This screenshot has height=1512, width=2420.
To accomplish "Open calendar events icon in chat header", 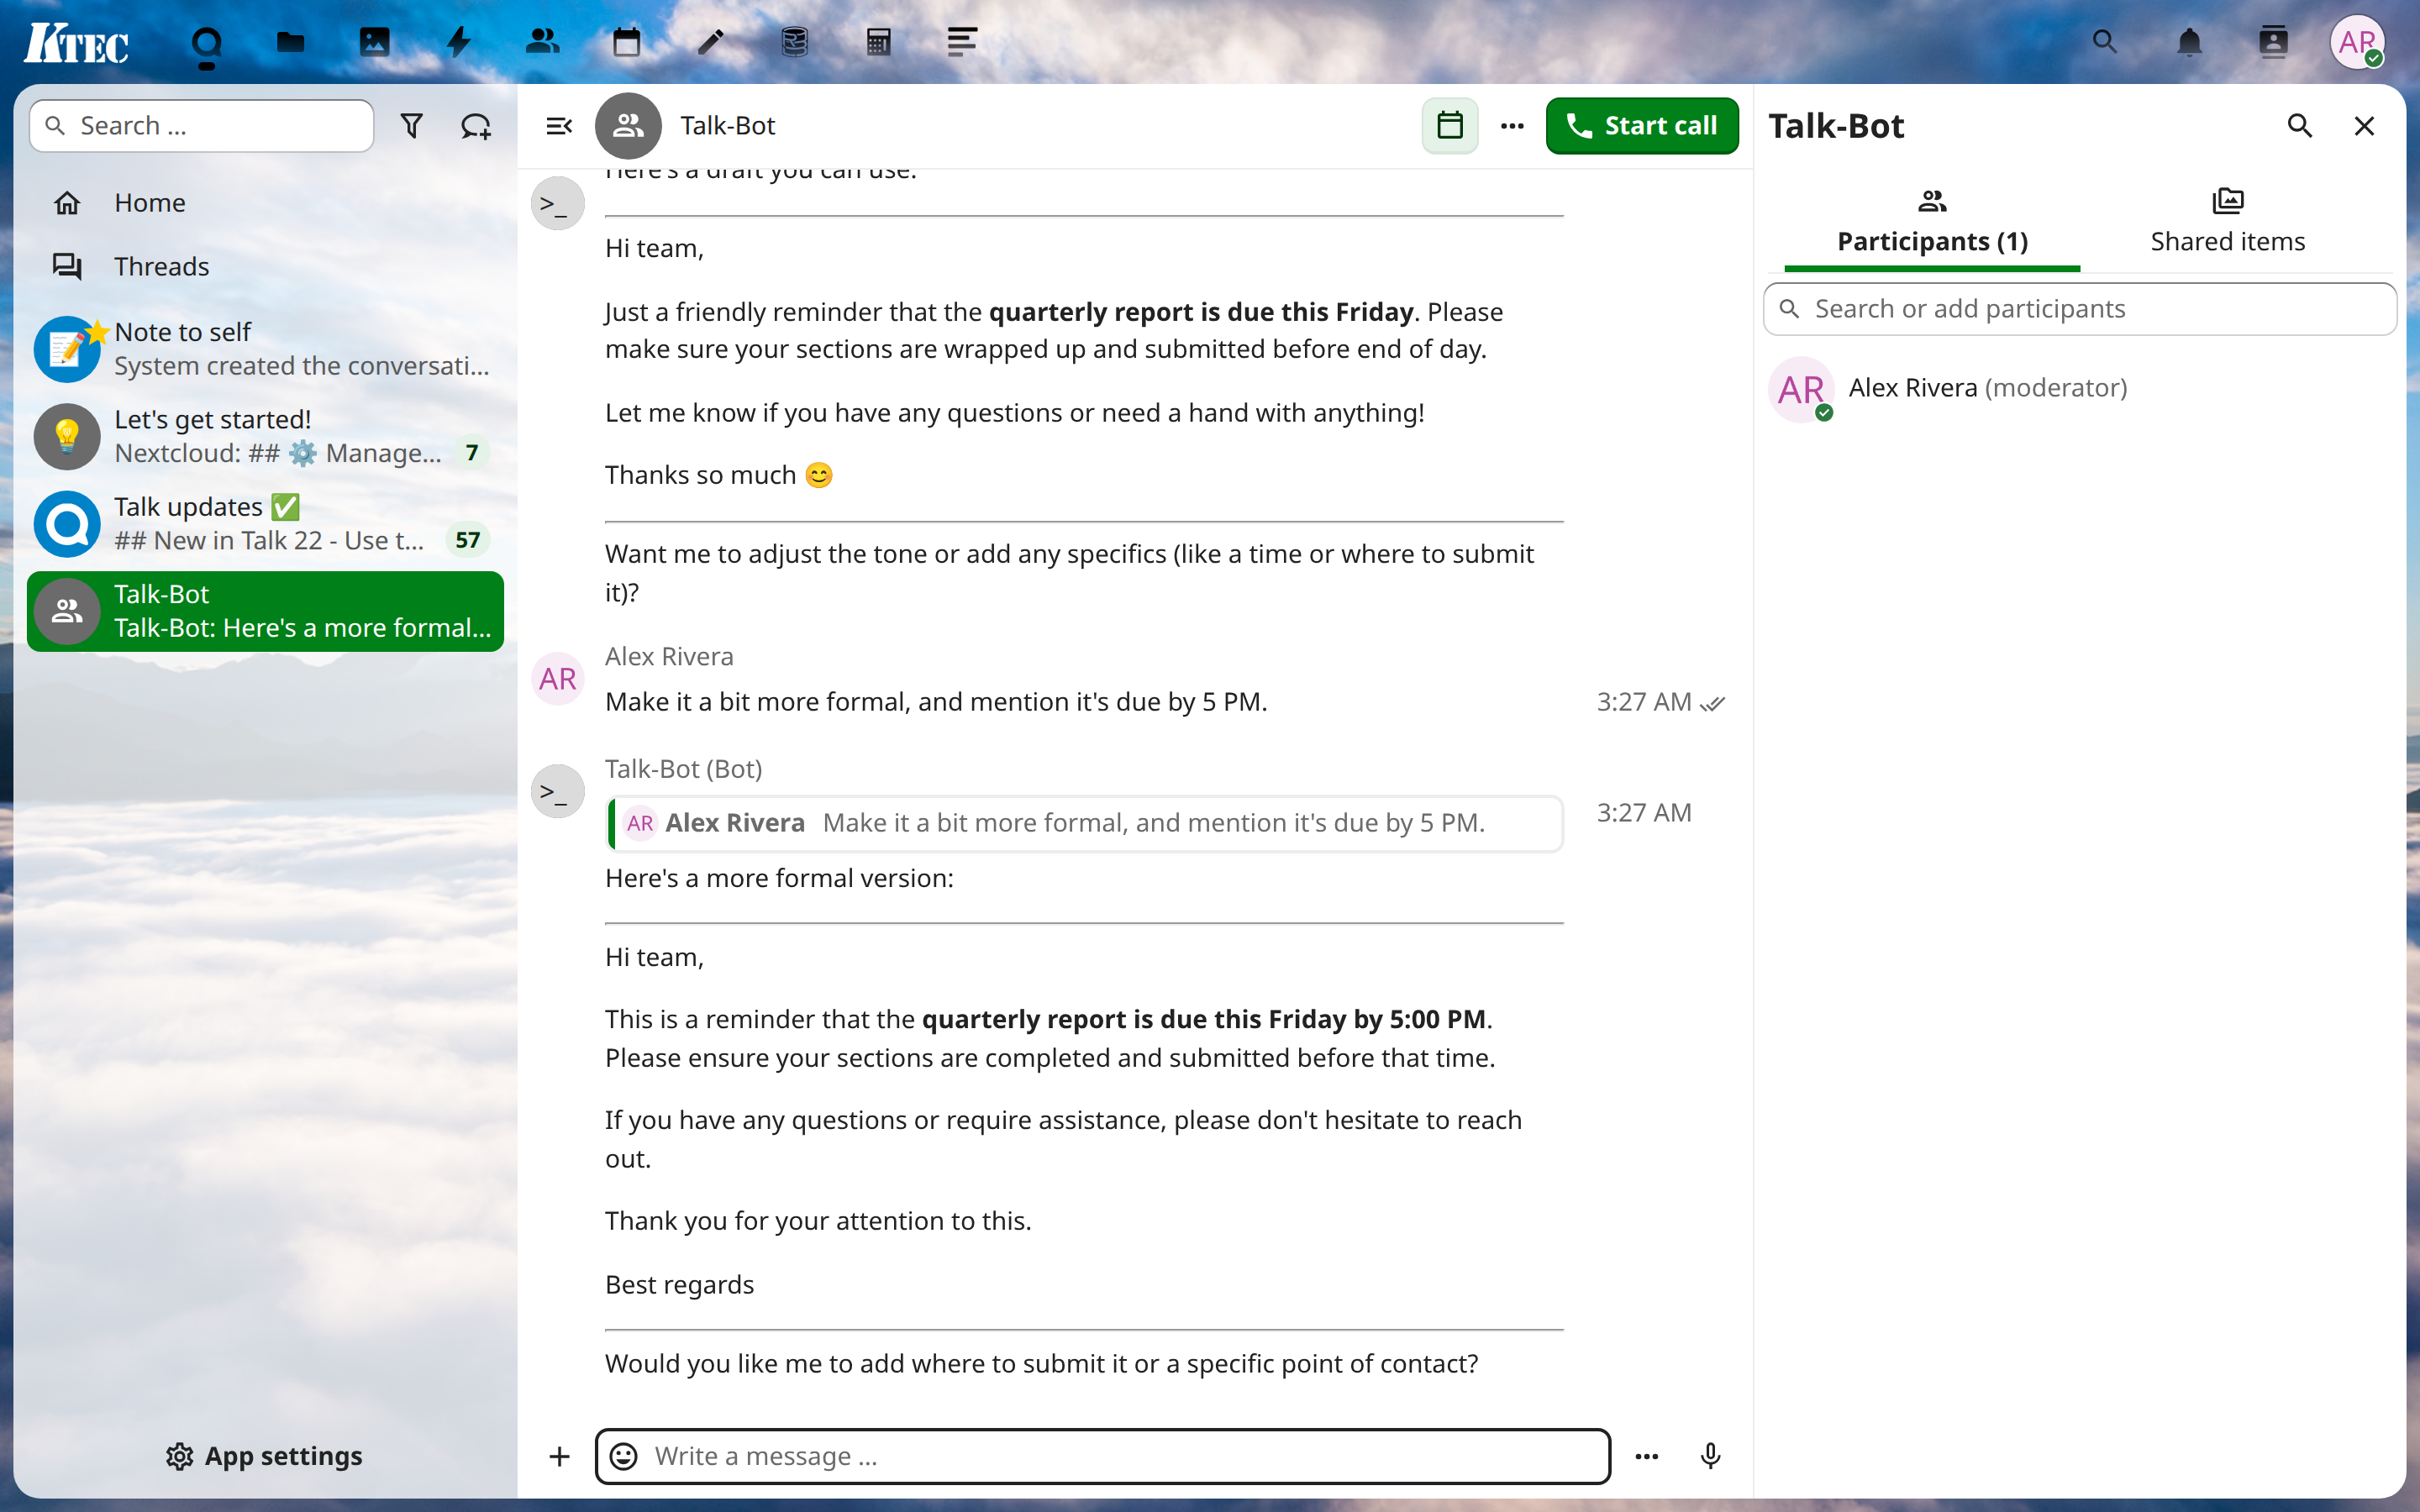I will point(1450,126).
